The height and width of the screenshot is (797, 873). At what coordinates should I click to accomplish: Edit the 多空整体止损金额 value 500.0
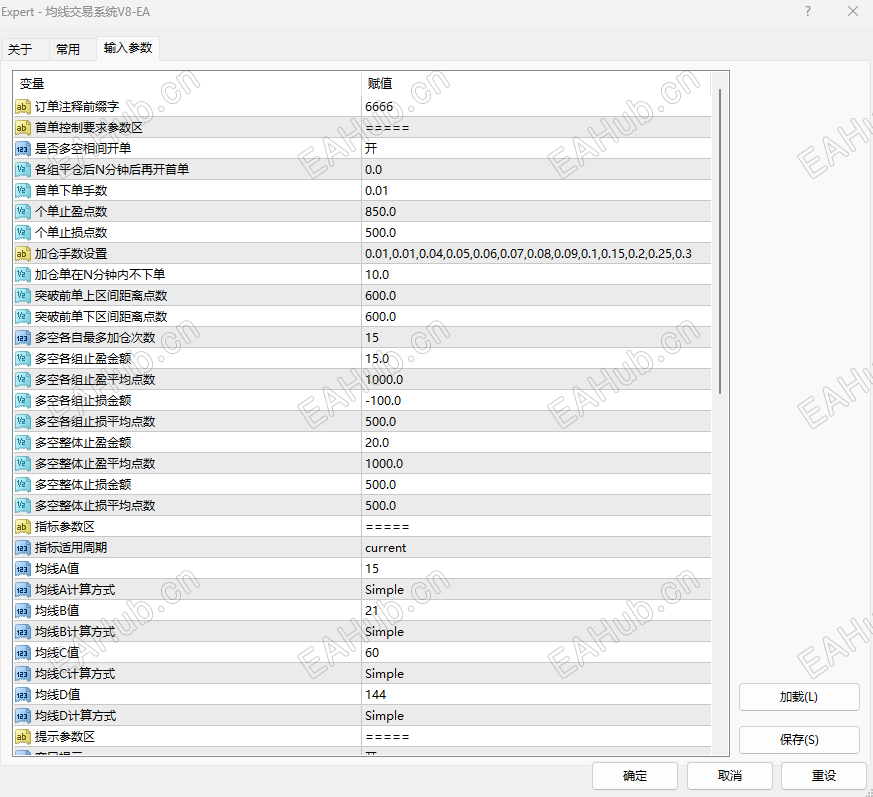[536, 485]
